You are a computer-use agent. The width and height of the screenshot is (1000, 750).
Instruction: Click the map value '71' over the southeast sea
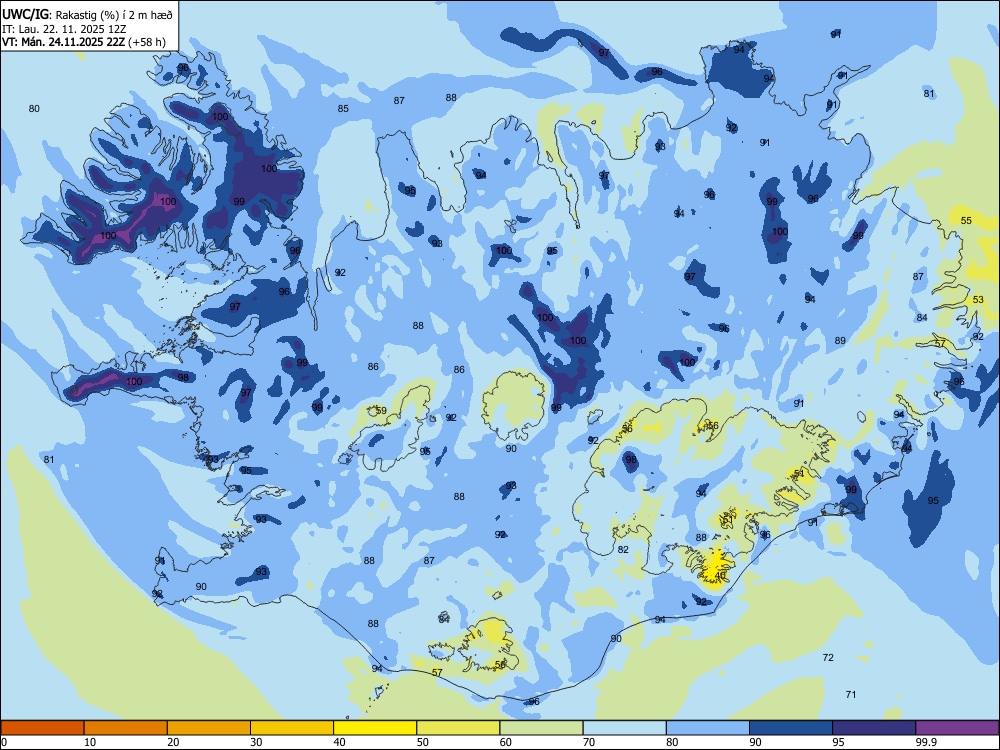850,694
